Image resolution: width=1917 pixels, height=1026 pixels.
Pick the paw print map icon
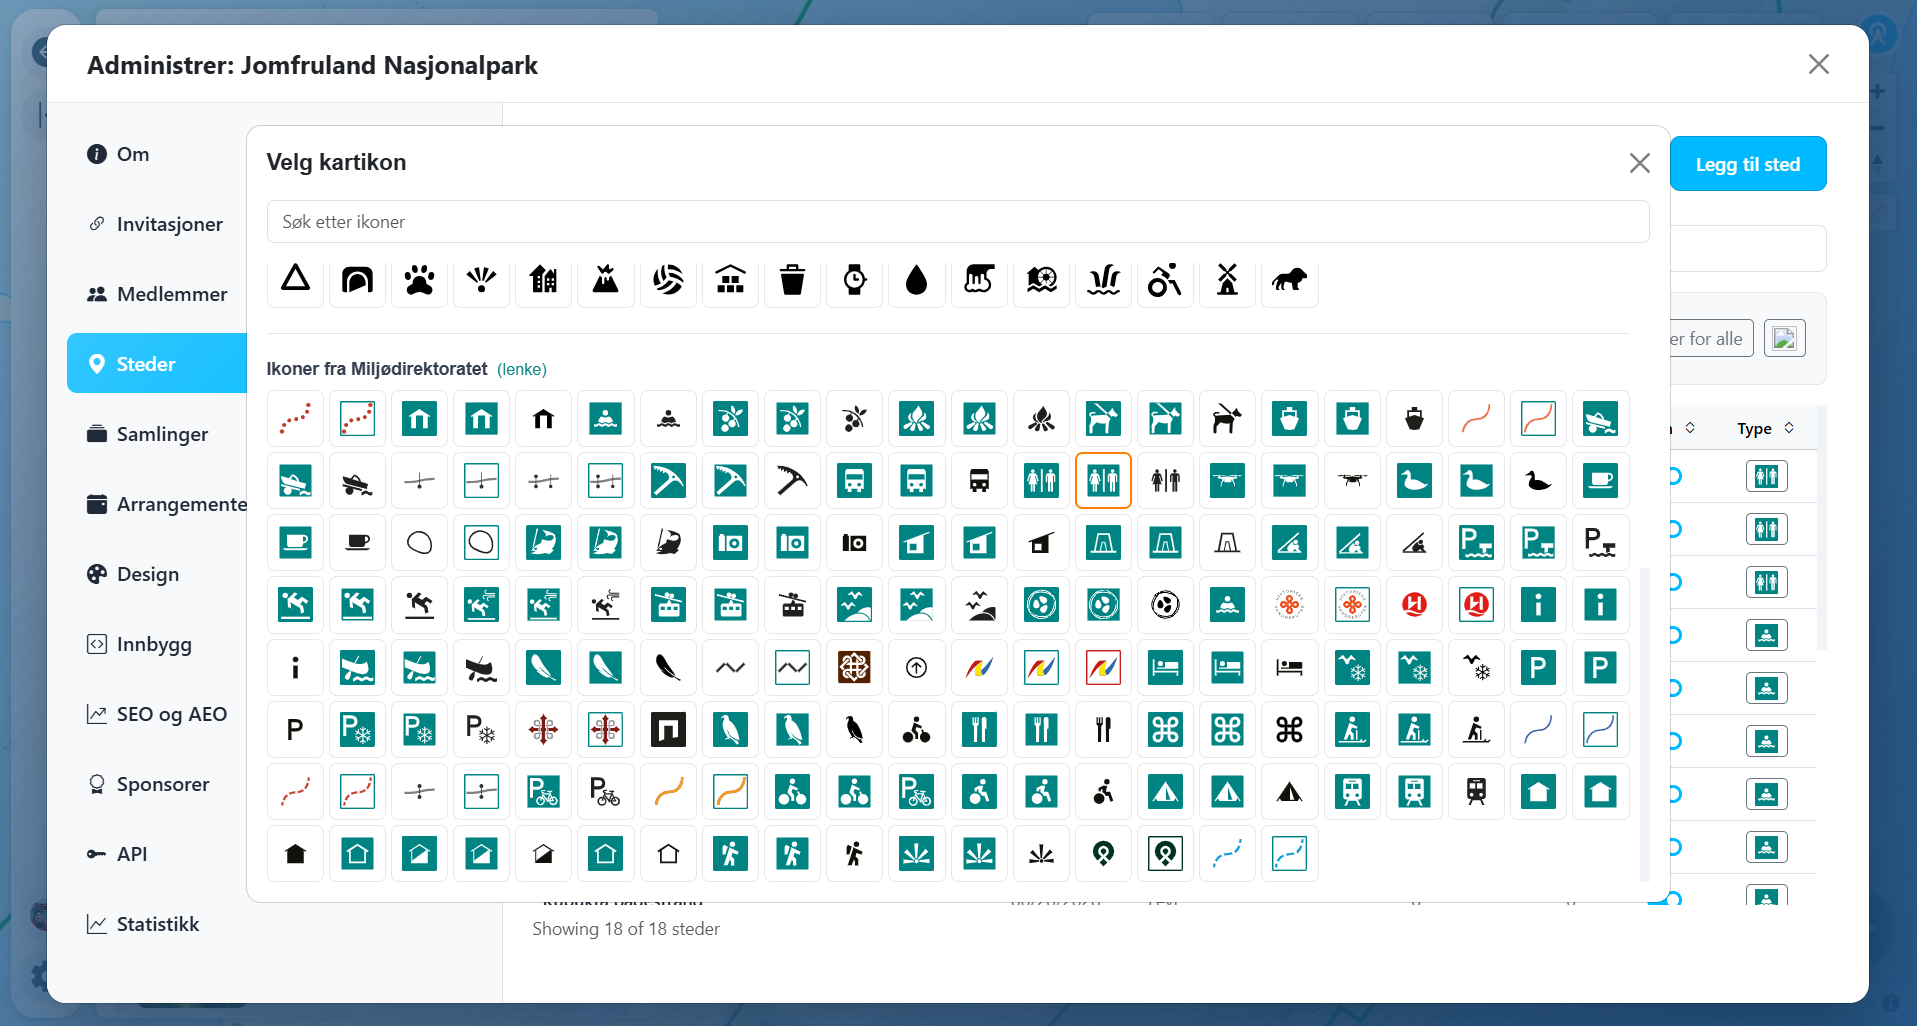click(420, 280)
